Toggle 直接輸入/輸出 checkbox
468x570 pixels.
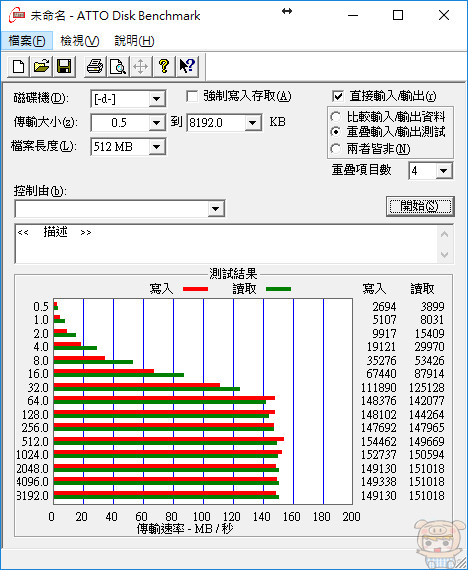(338, 96)
